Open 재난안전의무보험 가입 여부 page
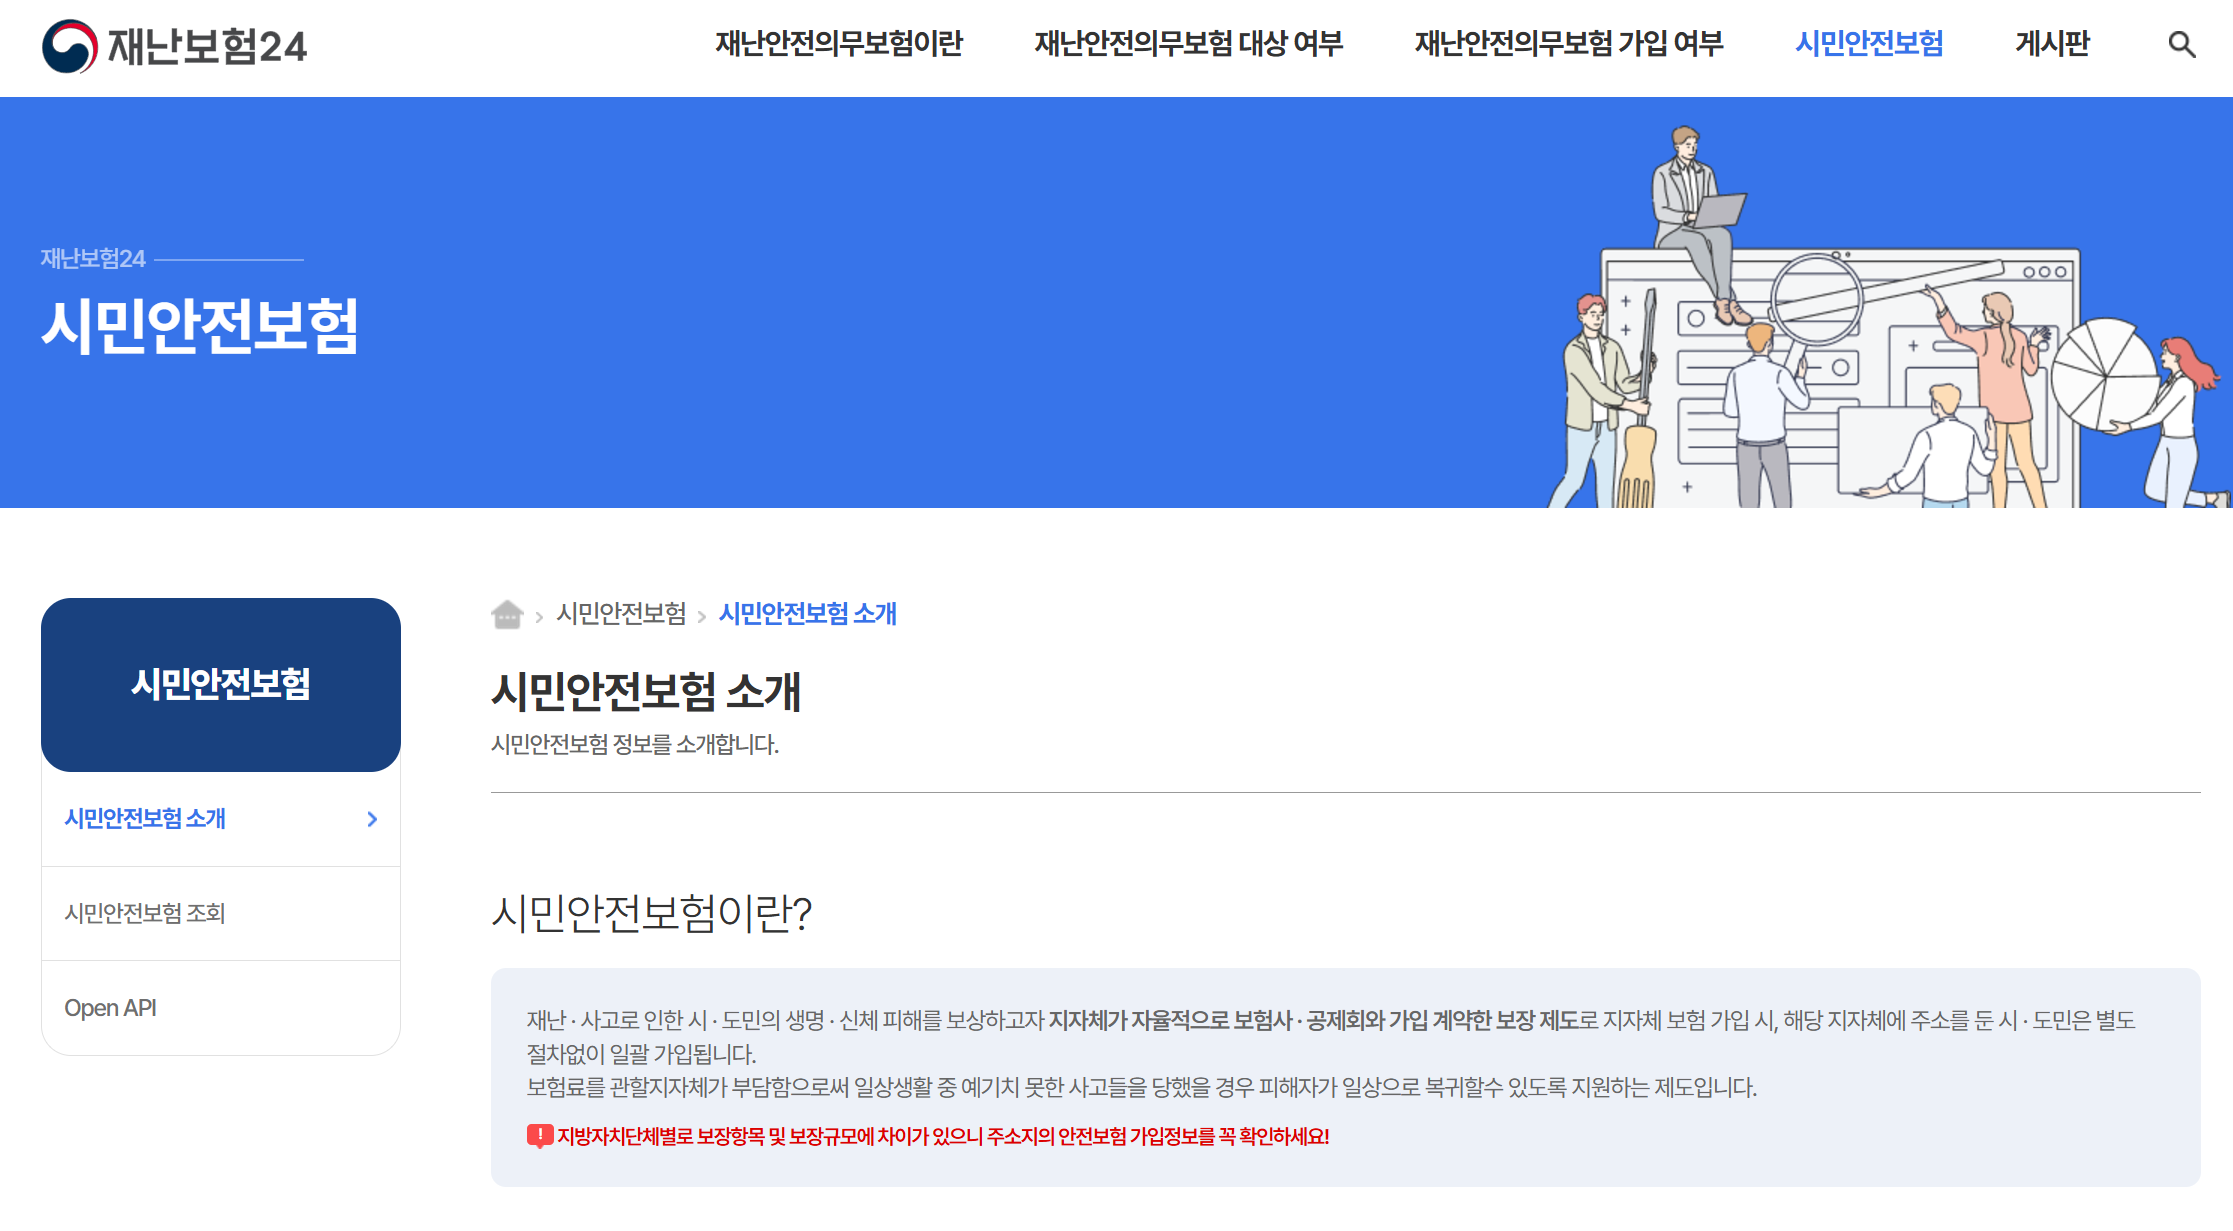Screen dimensions: 2233x1231 pos(1568,44)
